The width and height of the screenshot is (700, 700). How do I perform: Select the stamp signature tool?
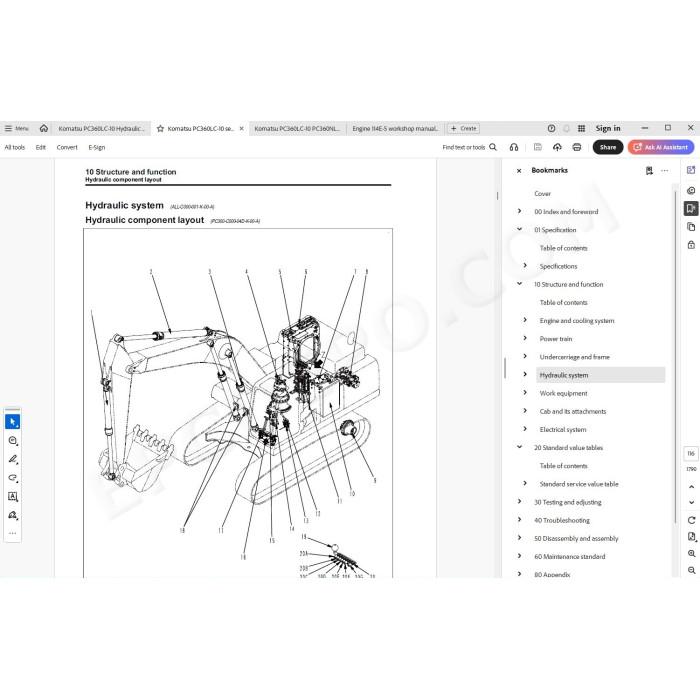(x=12, y=515)
